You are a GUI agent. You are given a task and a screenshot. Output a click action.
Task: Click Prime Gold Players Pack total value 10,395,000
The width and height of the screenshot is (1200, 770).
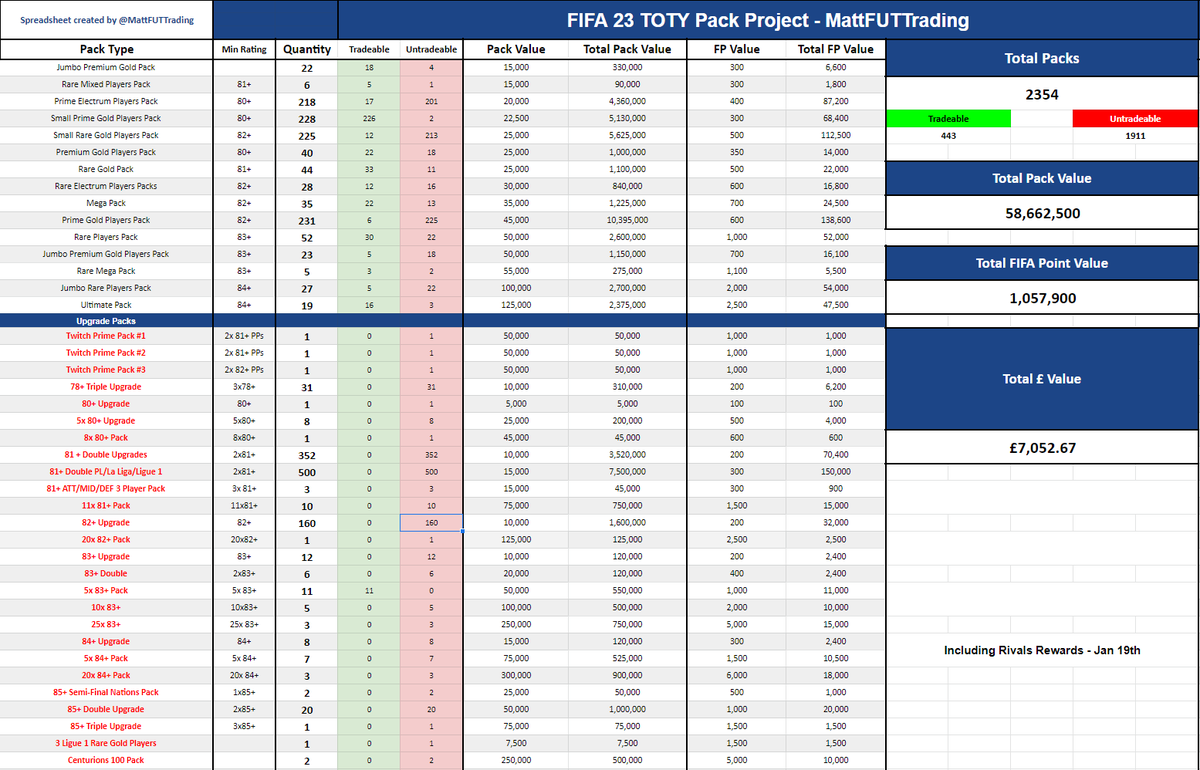coord(629,220)
